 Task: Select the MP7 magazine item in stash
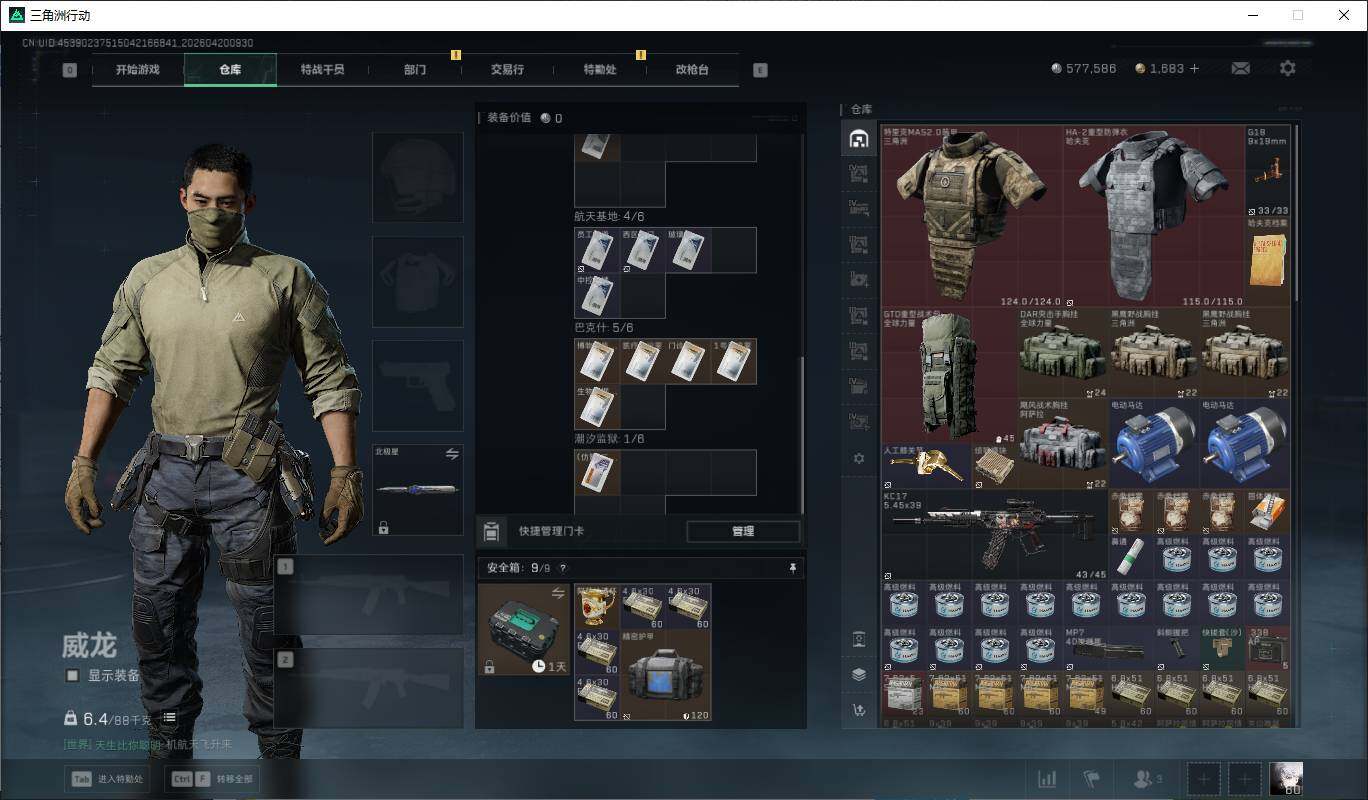click(x=1108, y=649)
